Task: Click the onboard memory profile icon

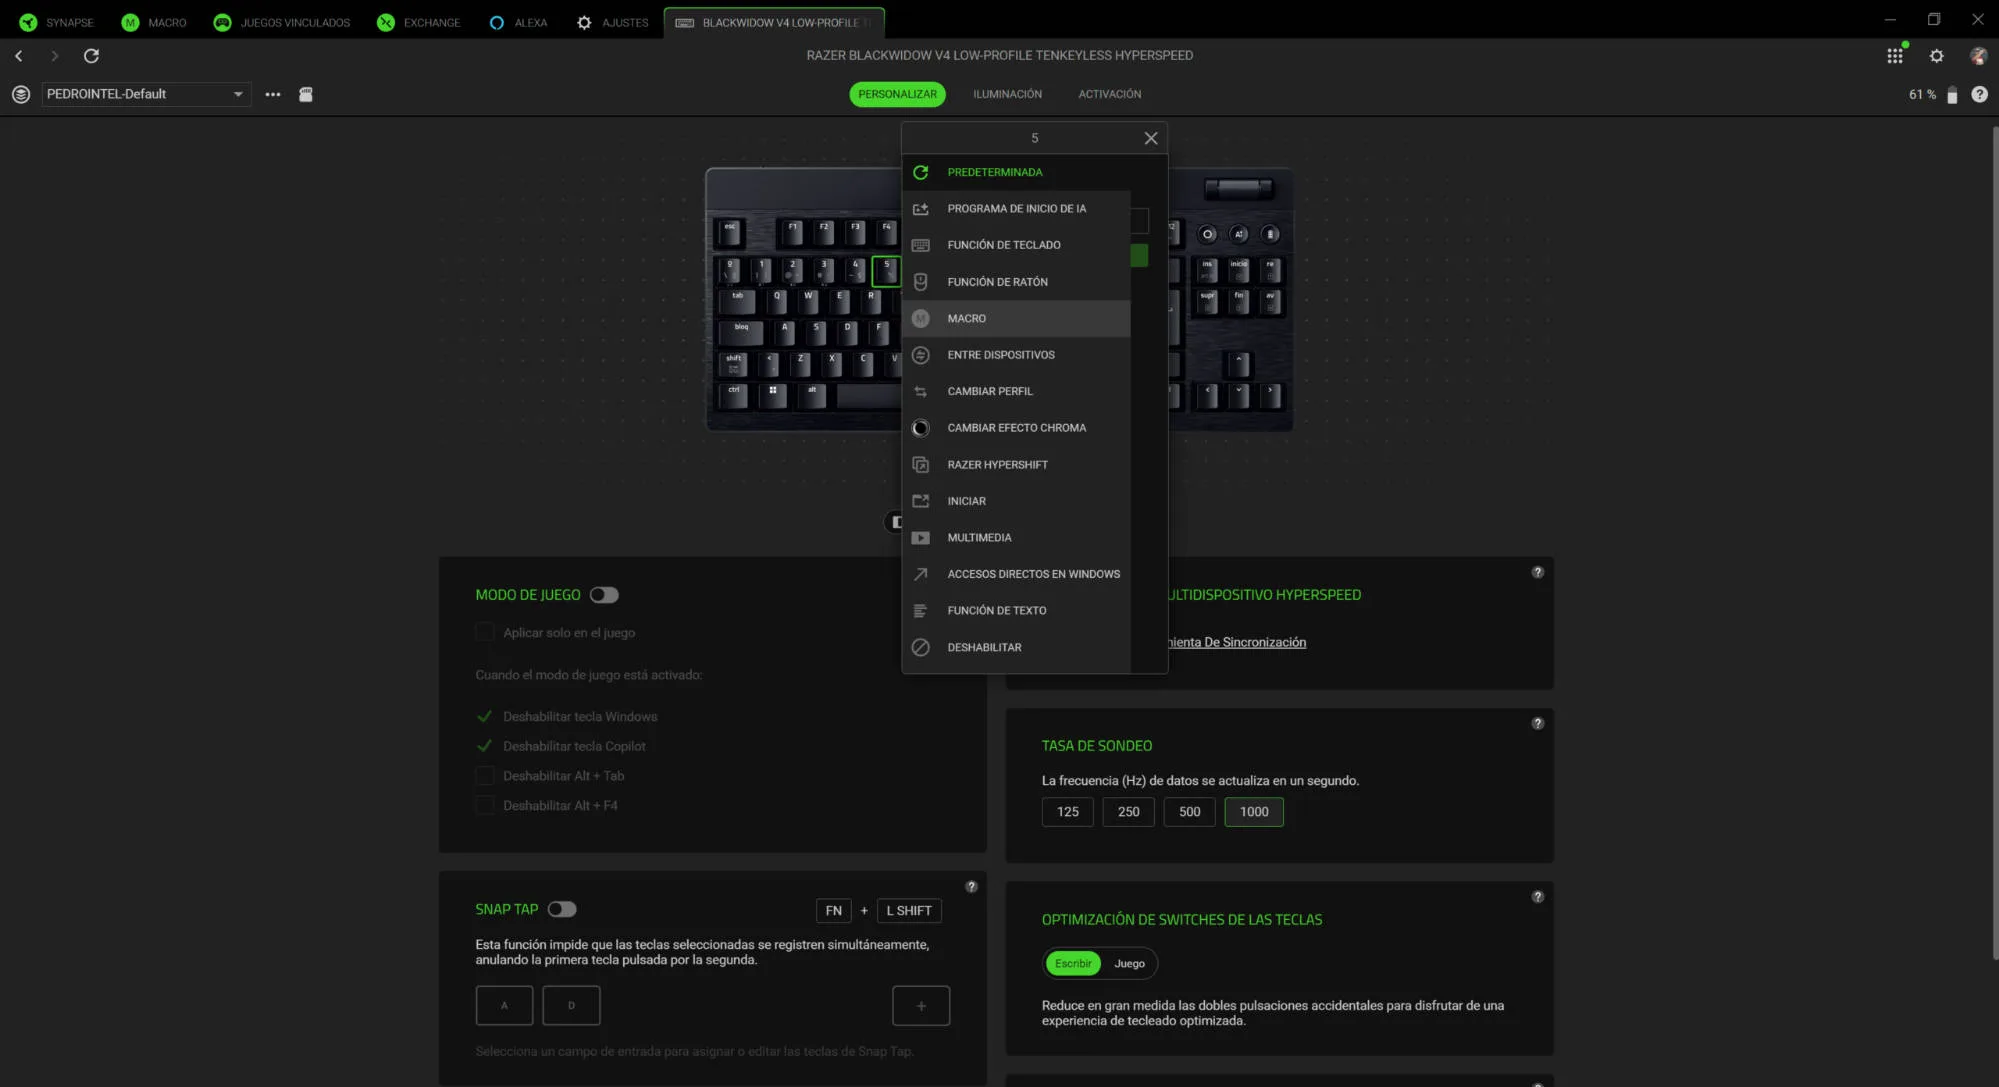Action: click(x=306, y=94)
